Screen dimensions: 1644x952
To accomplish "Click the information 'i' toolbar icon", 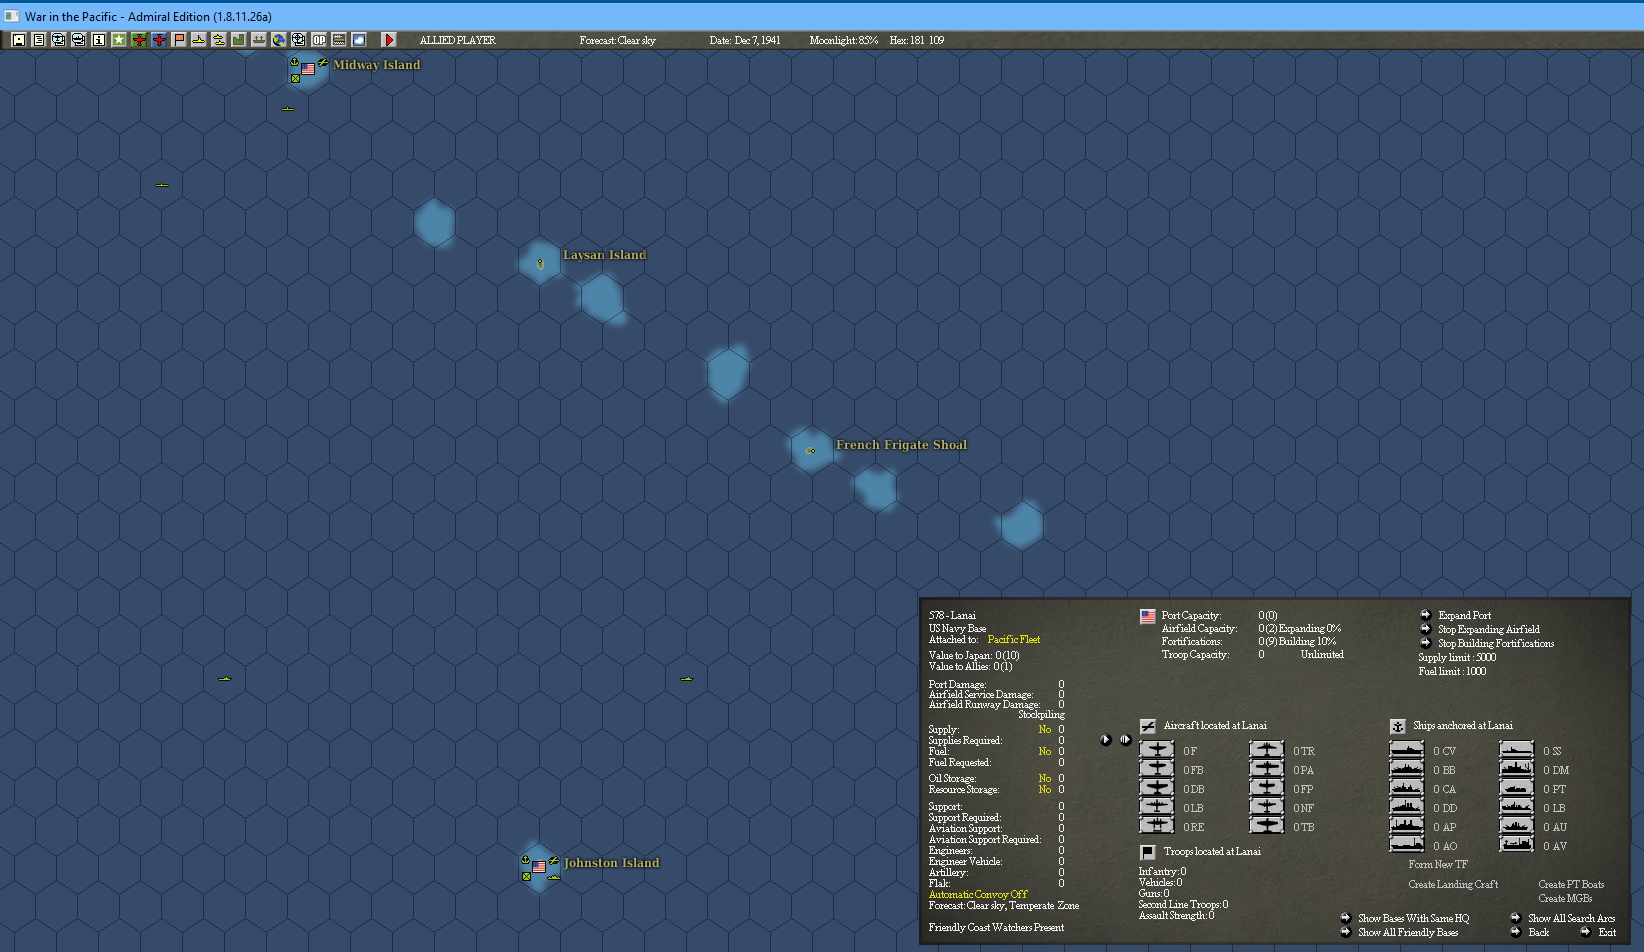I will tap(99, 40).
